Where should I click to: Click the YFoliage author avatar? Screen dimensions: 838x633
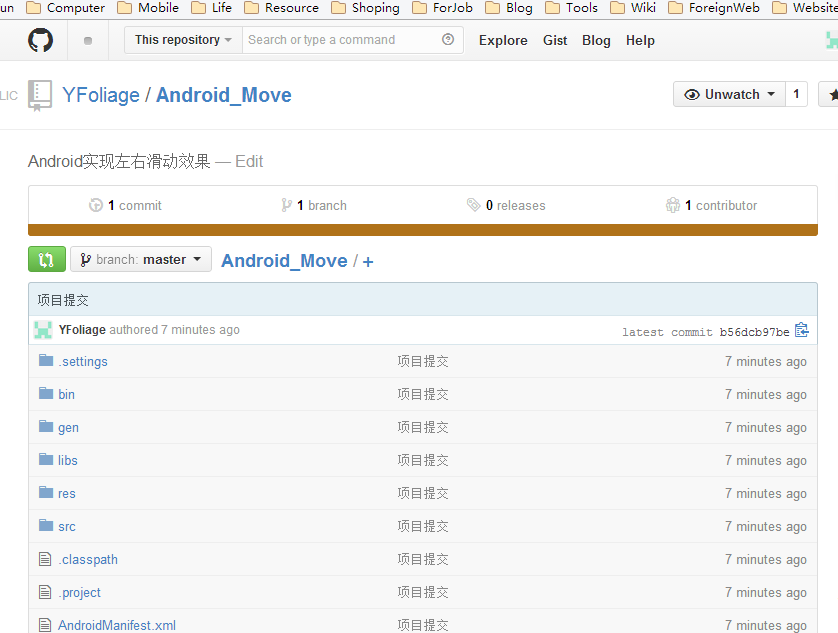[43, 330]
